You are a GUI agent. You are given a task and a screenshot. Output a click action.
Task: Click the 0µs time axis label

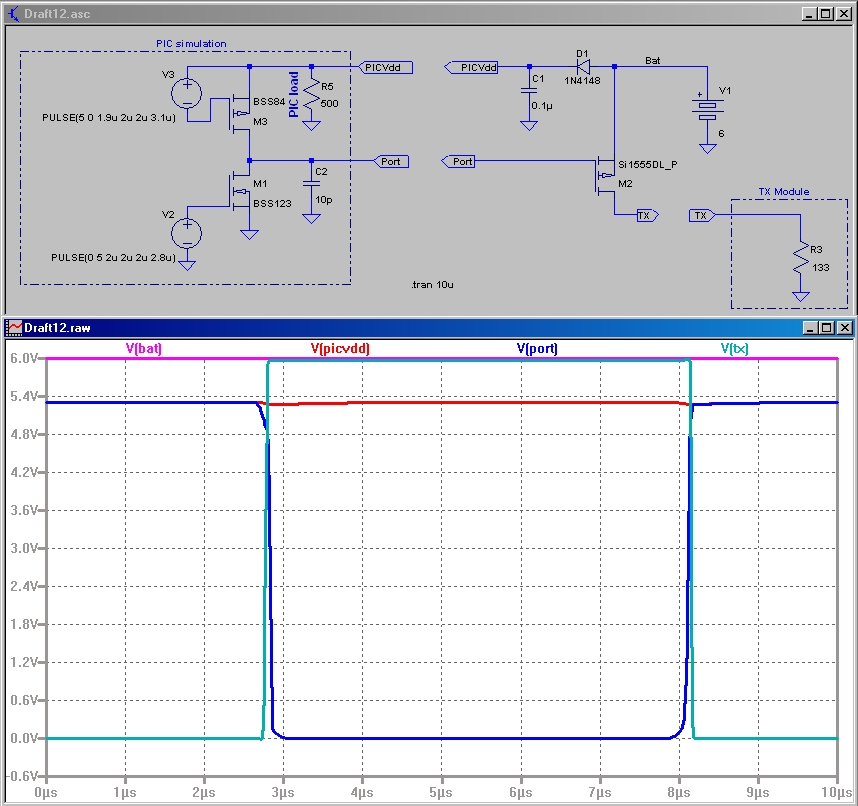[46, 792]
